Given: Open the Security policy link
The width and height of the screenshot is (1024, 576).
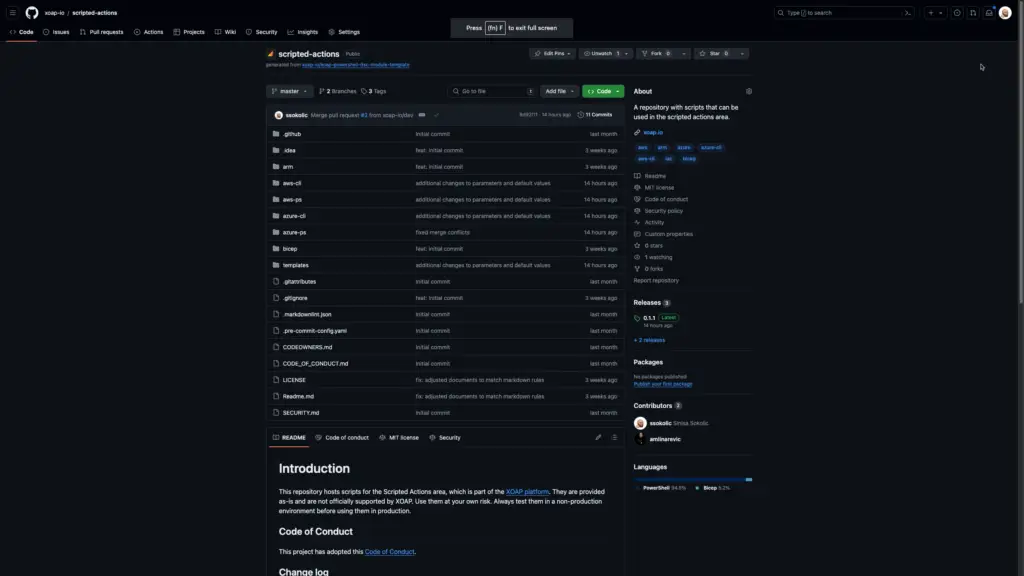Looking at the screenshot, I should (664, 211).
